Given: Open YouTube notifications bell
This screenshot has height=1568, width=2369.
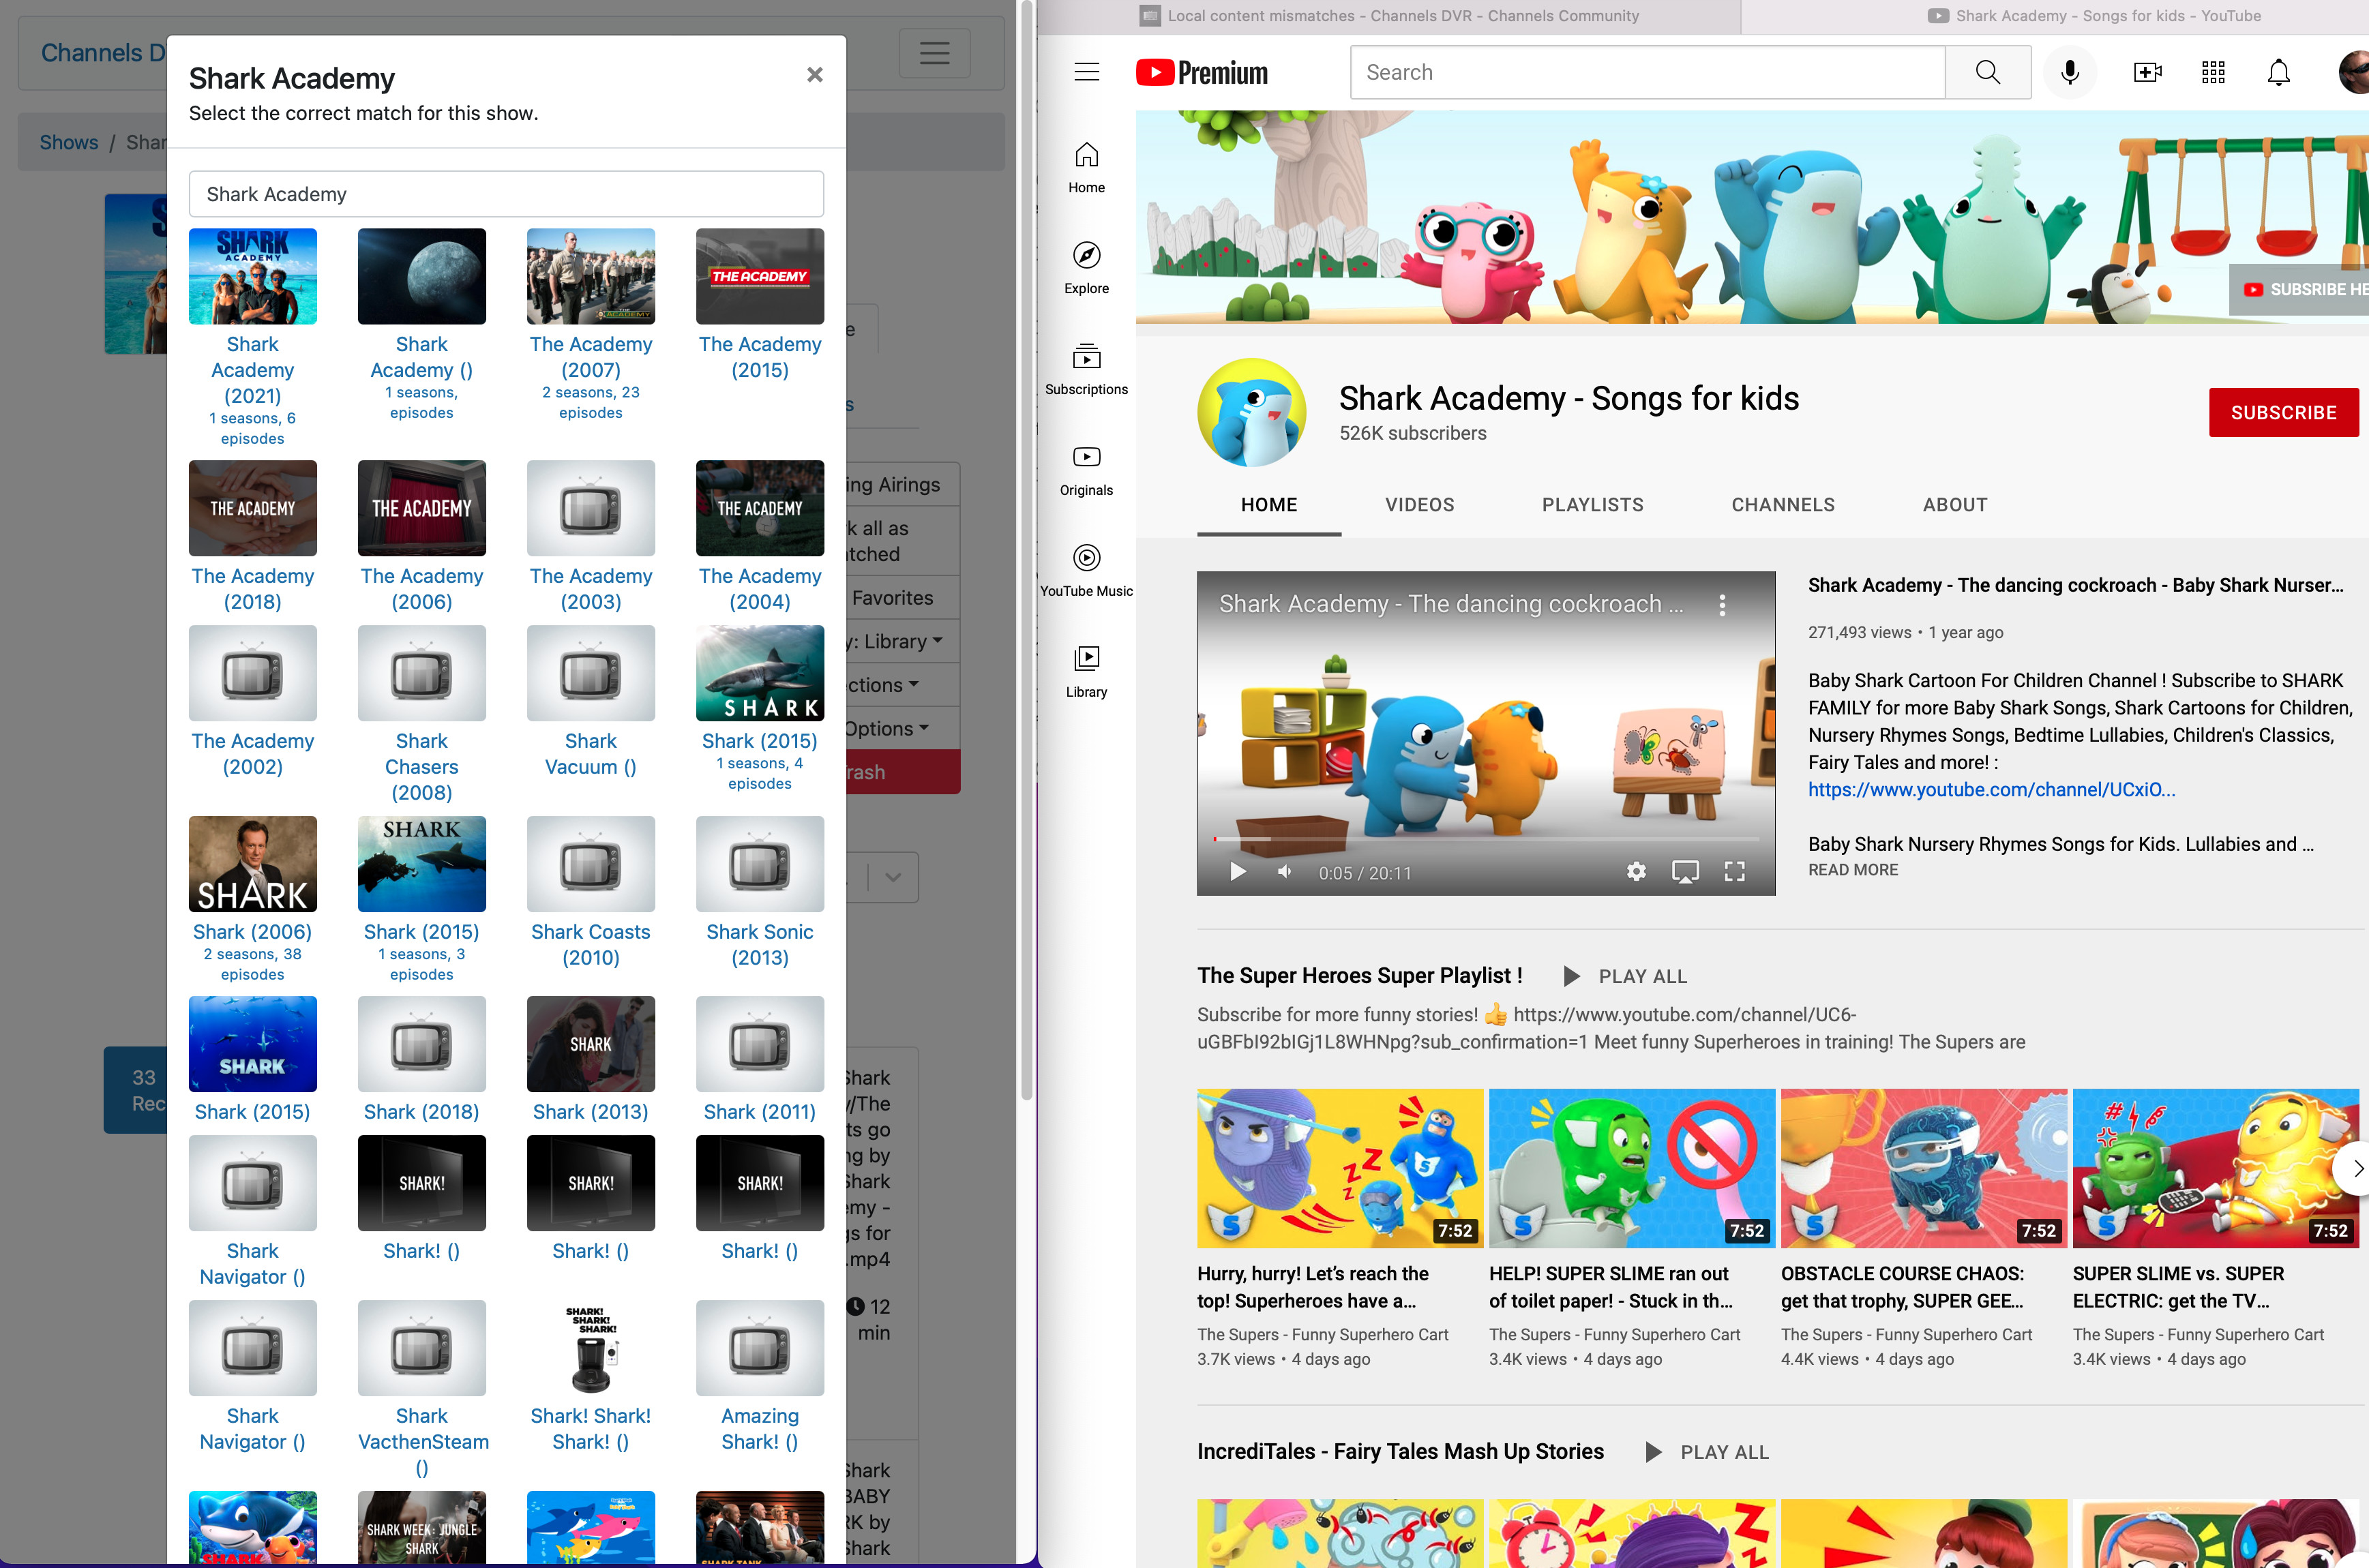Looking at the screenshot, I should coord(2278,72).
